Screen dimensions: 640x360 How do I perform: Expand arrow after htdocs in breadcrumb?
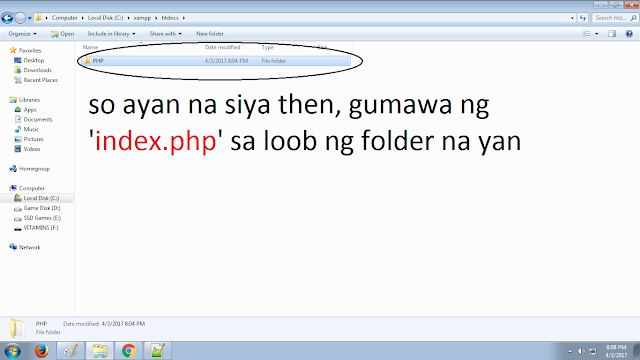[184, 18]
